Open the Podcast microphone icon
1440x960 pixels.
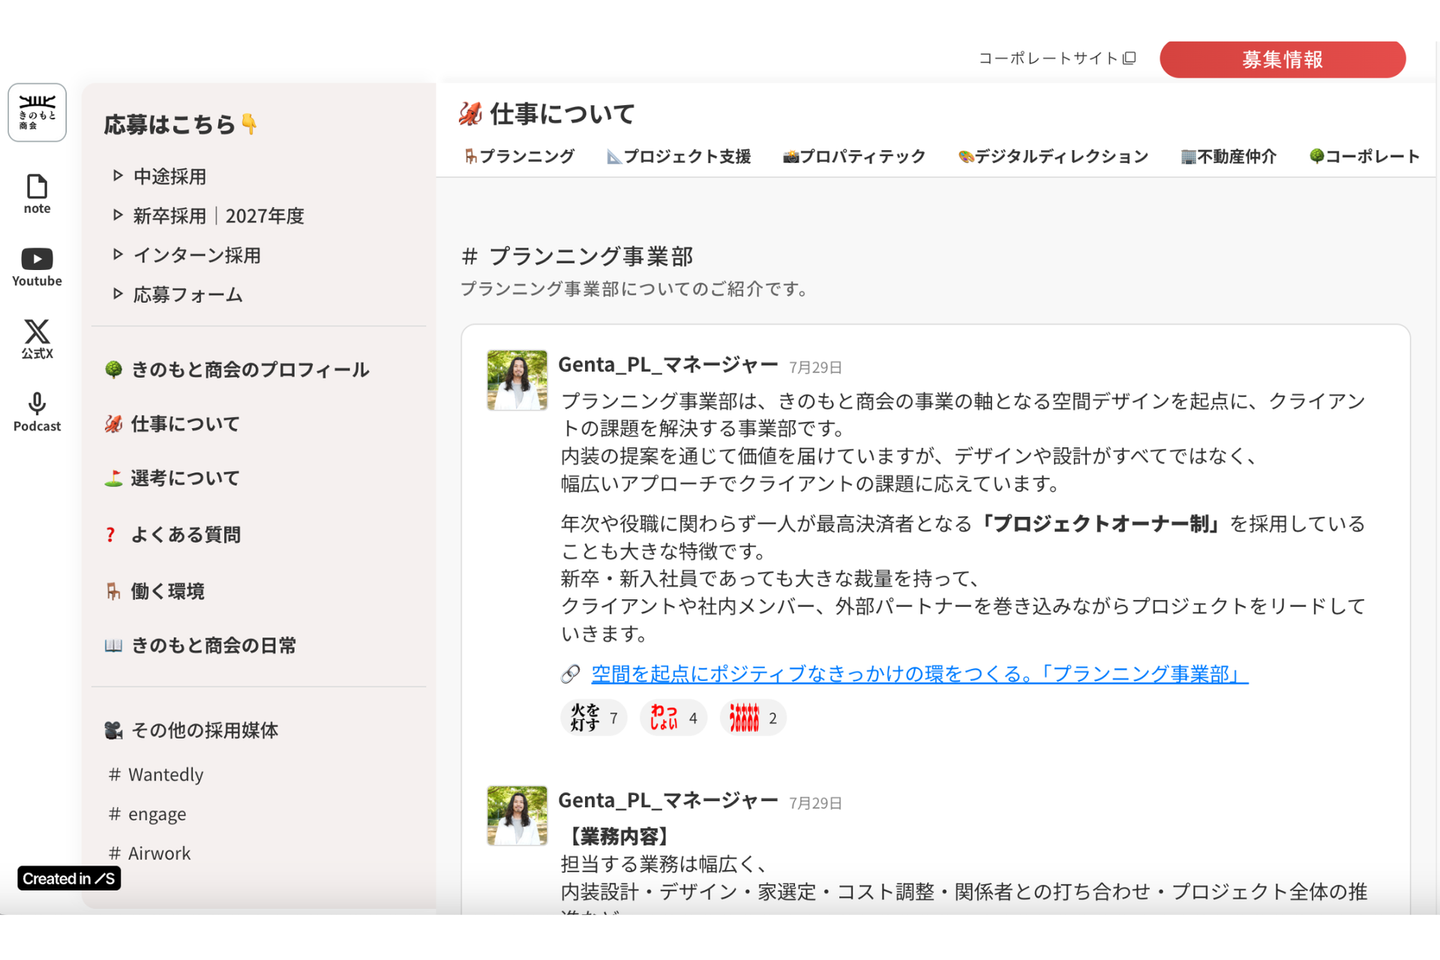[37, 403]
